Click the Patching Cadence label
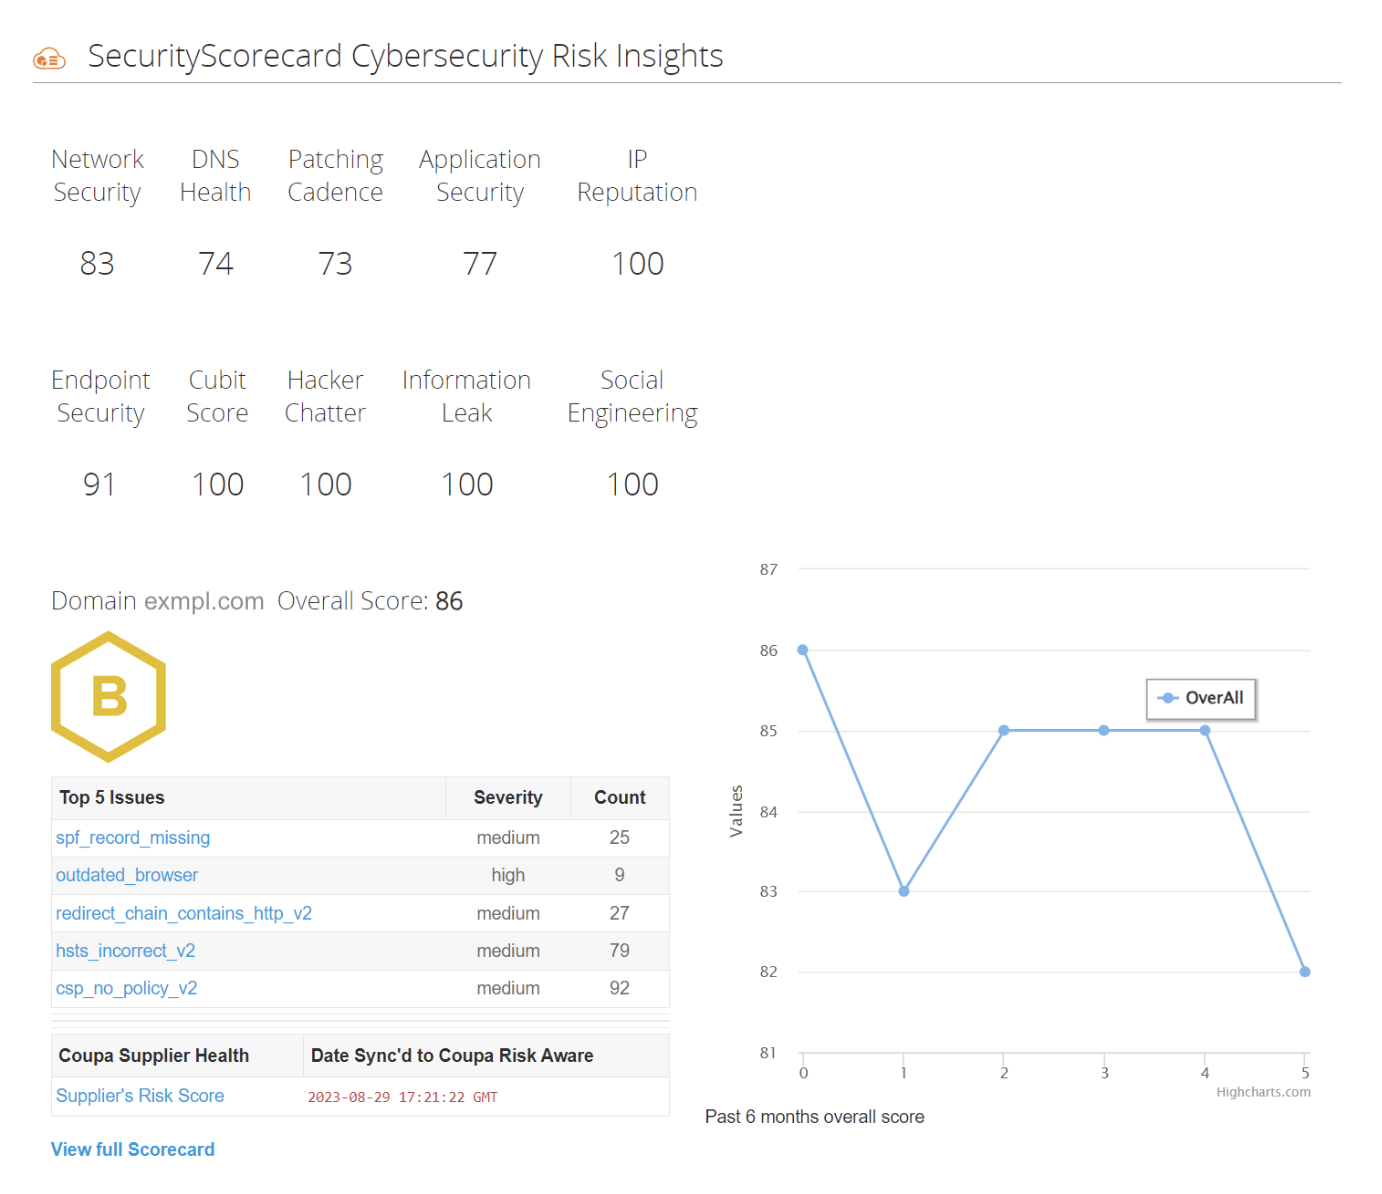The width and height of the screenshot is (1382, 1194). pos(335,176)
